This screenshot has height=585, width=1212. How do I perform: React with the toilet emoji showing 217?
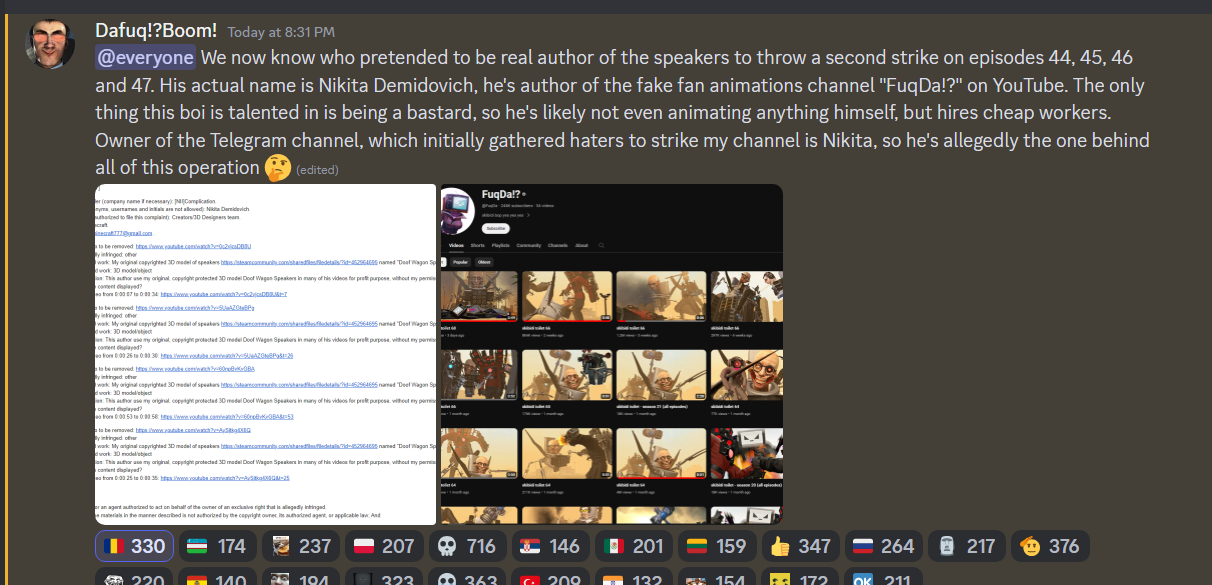pos(967,546)
